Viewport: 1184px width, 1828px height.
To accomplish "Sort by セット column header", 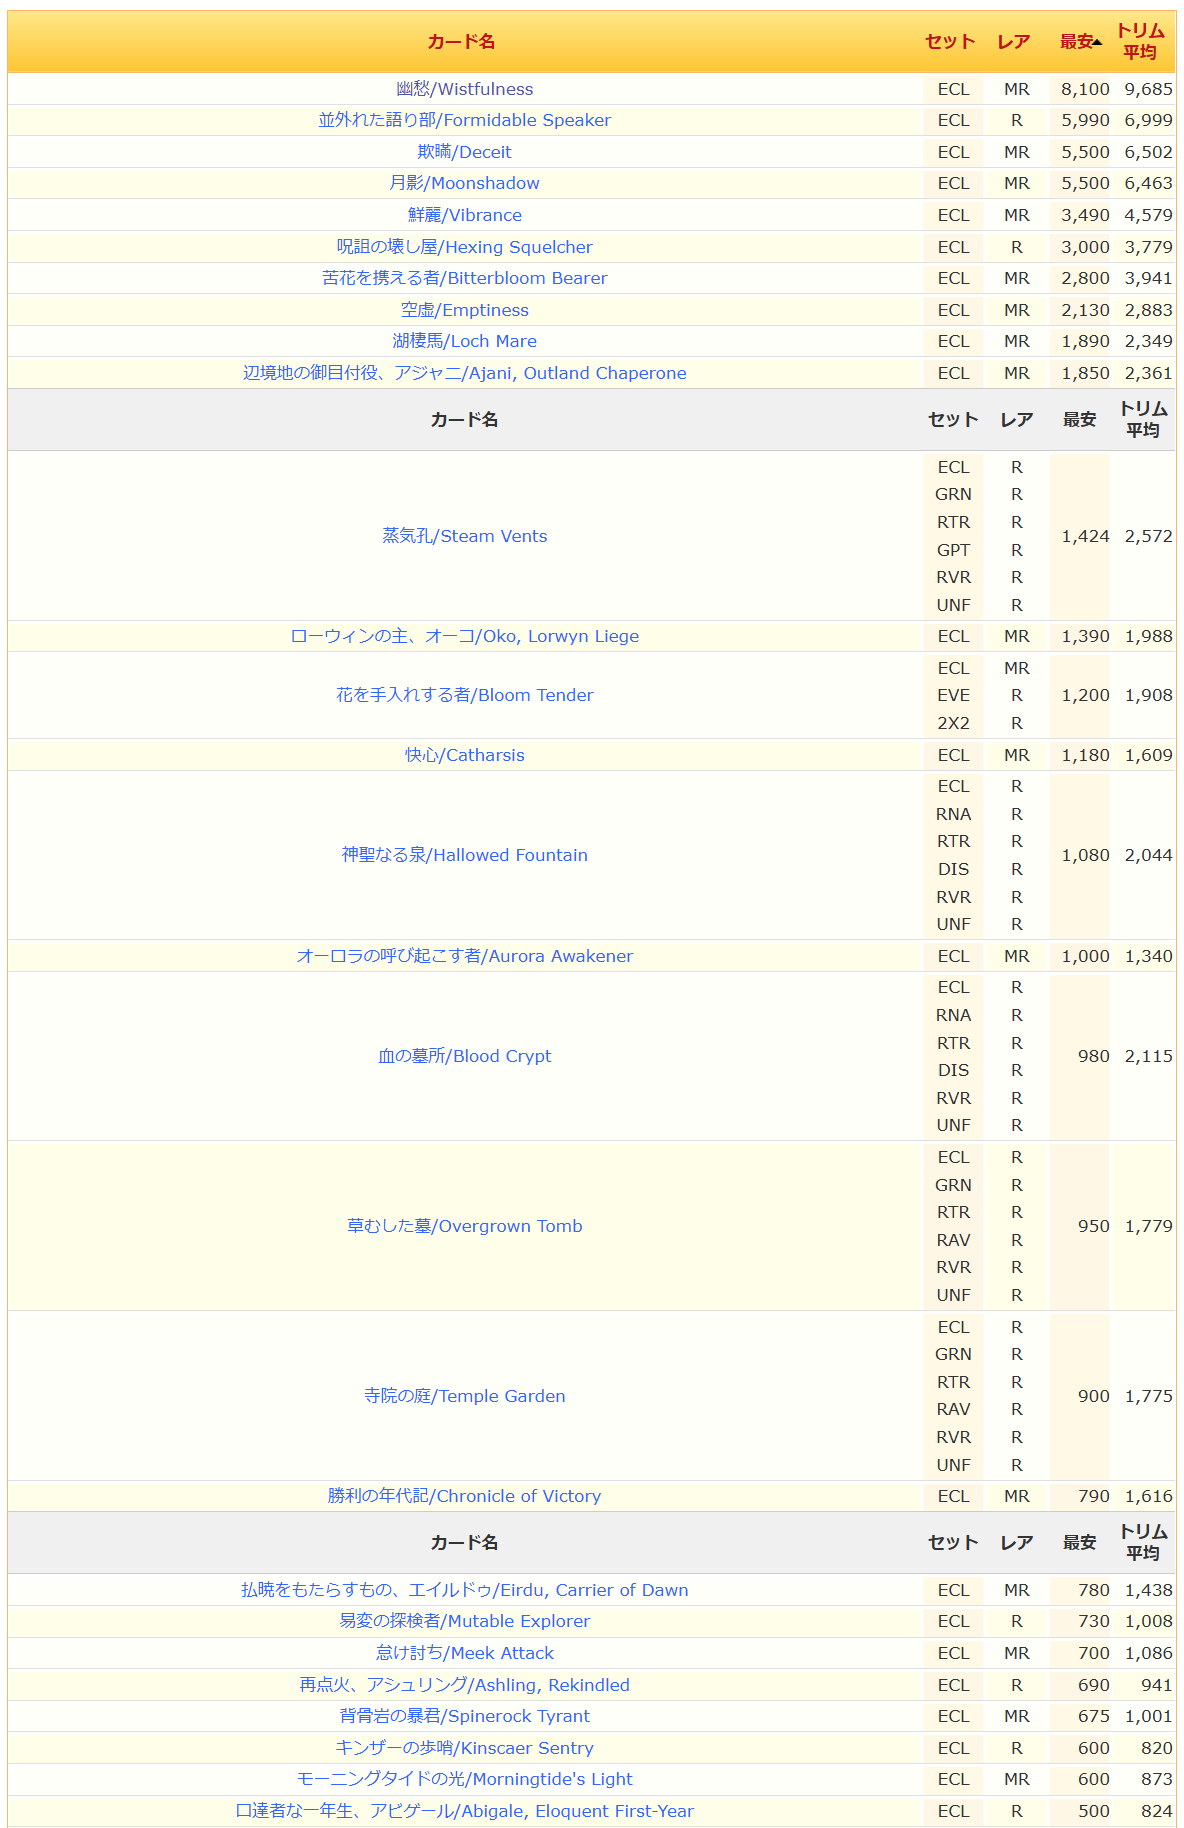I will coord(949,42).
